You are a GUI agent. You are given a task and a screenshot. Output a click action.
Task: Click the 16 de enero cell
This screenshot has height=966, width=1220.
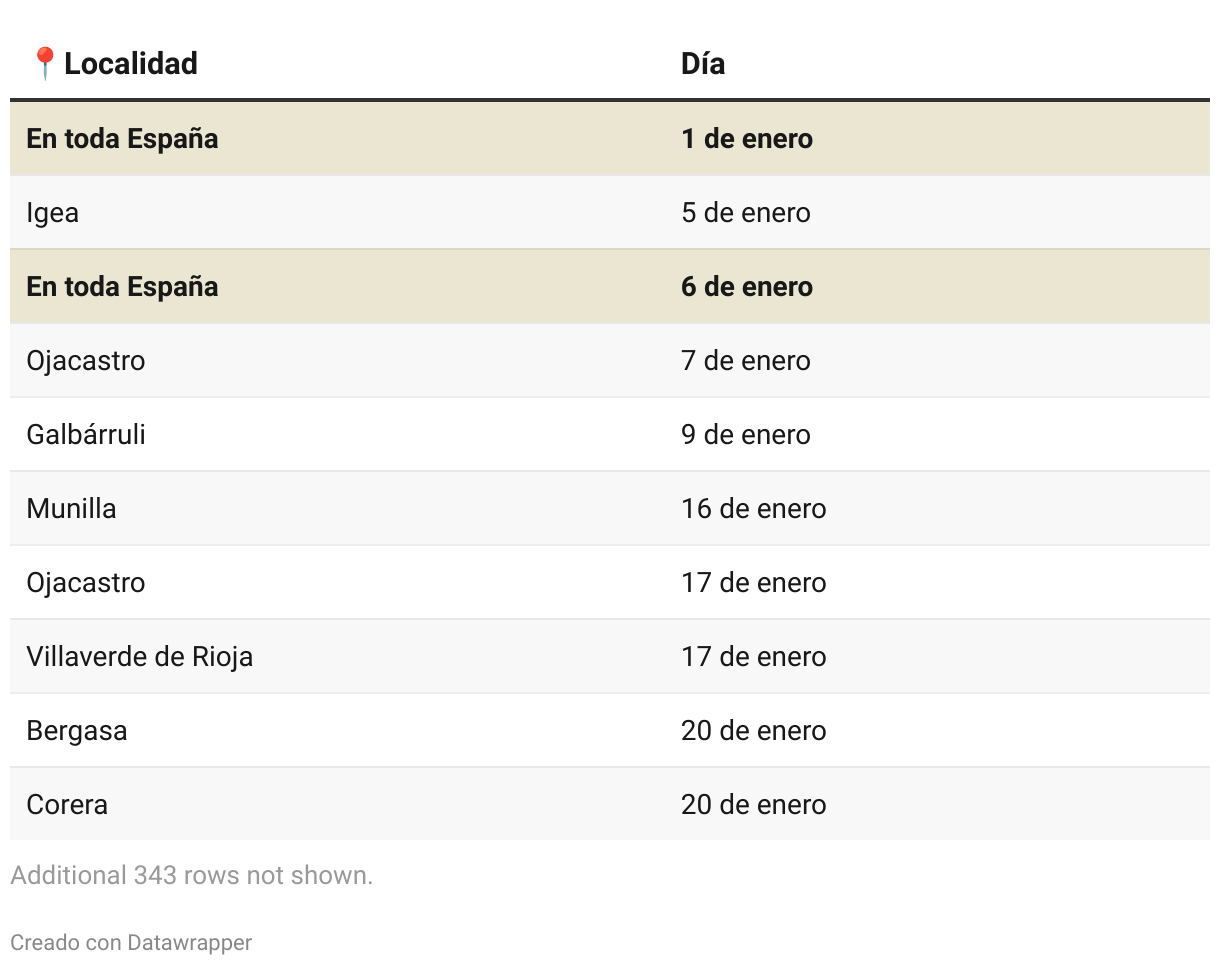[x=754, y=509]
